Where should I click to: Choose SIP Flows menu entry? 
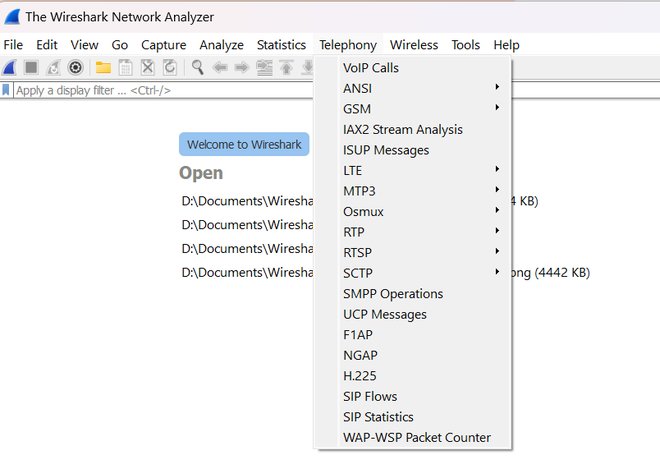pyautogui.click(x=370, y=396)
